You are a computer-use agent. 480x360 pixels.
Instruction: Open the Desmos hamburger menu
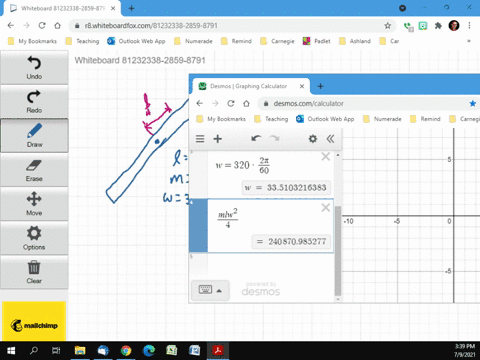coord(200,139)
